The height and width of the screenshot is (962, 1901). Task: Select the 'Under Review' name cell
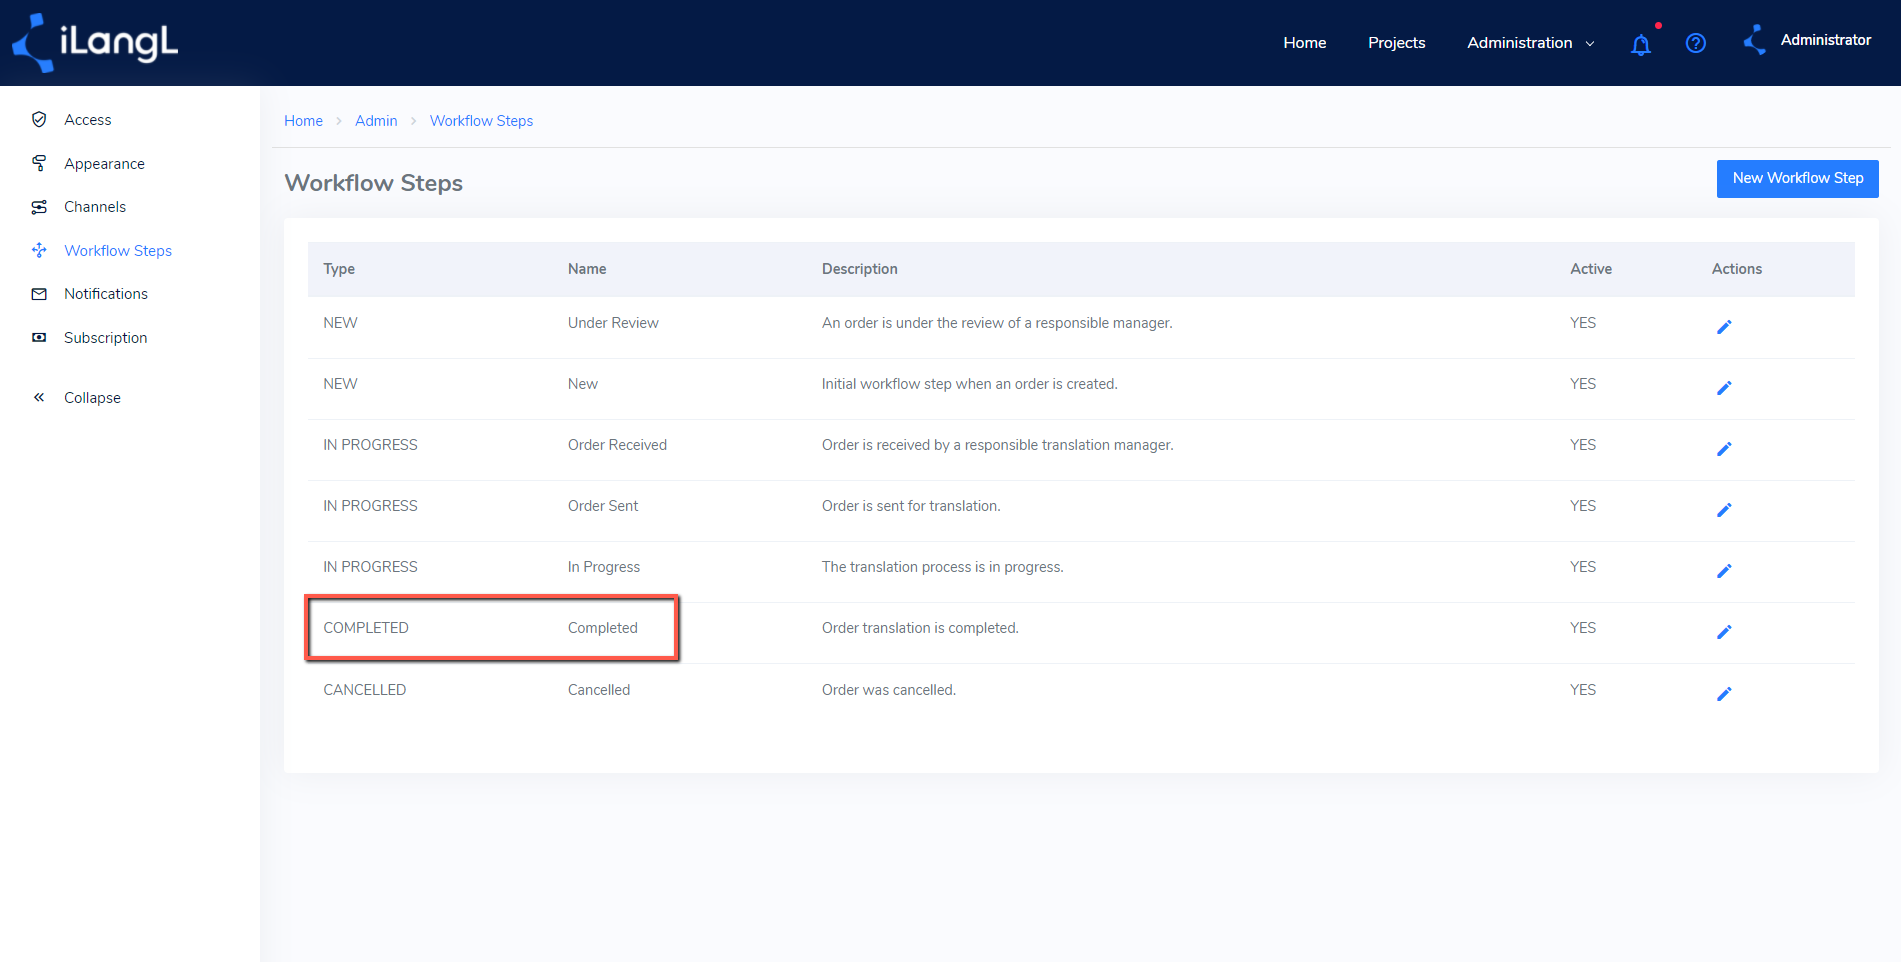pos(613,323)
